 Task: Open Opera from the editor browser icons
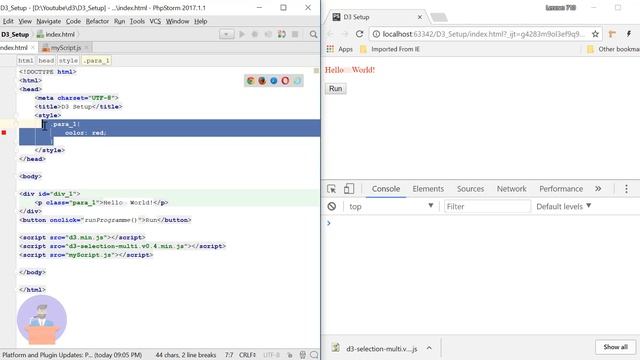click(x=285, y=81)
